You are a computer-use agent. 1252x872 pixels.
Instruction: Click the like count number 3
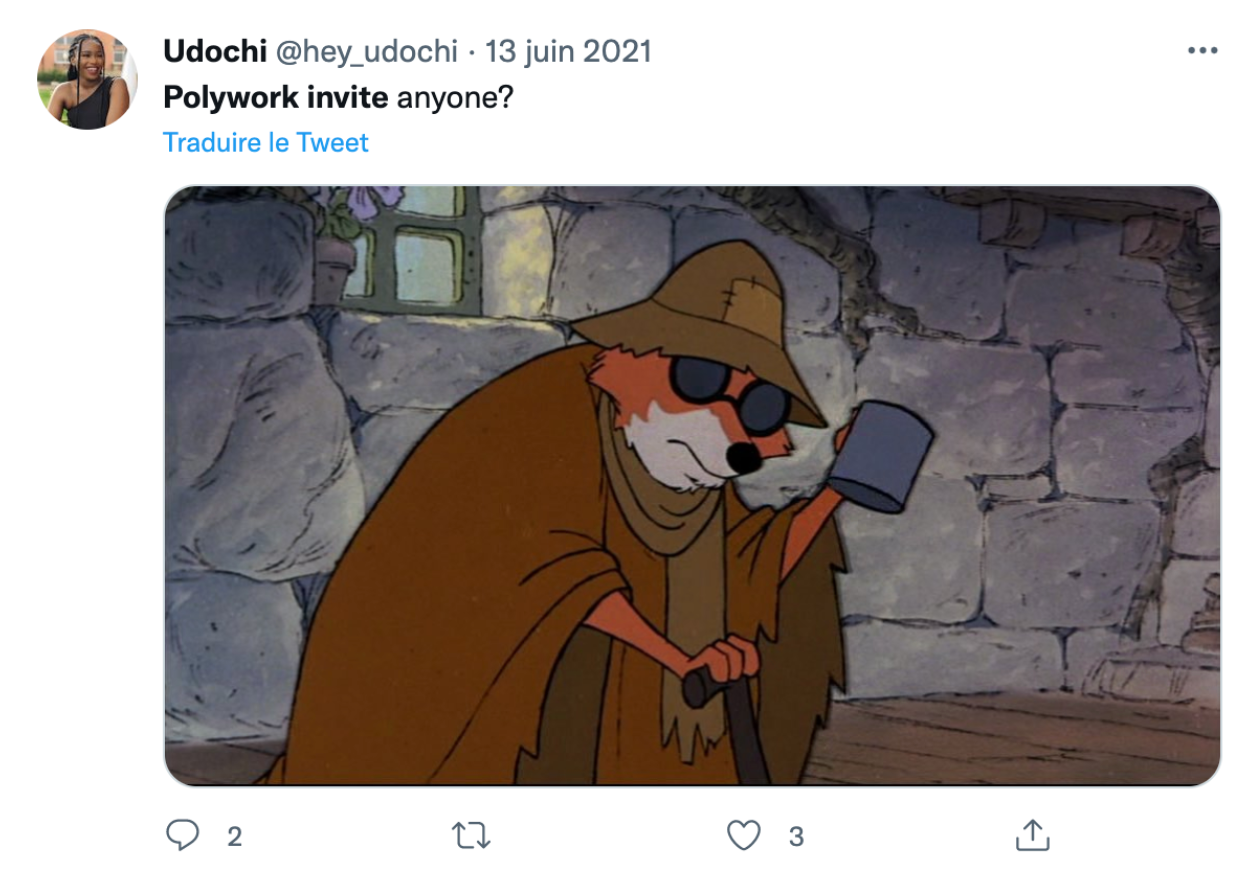click(796, 836)
